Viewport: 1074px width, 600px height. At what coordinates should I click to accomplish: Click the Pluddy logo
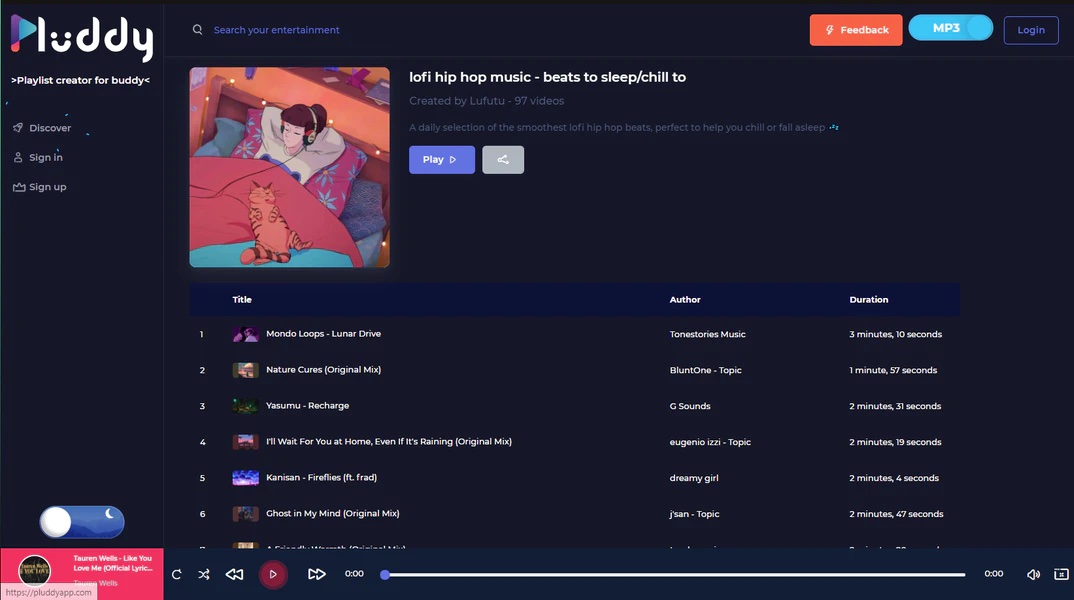(x=82, y=38)
